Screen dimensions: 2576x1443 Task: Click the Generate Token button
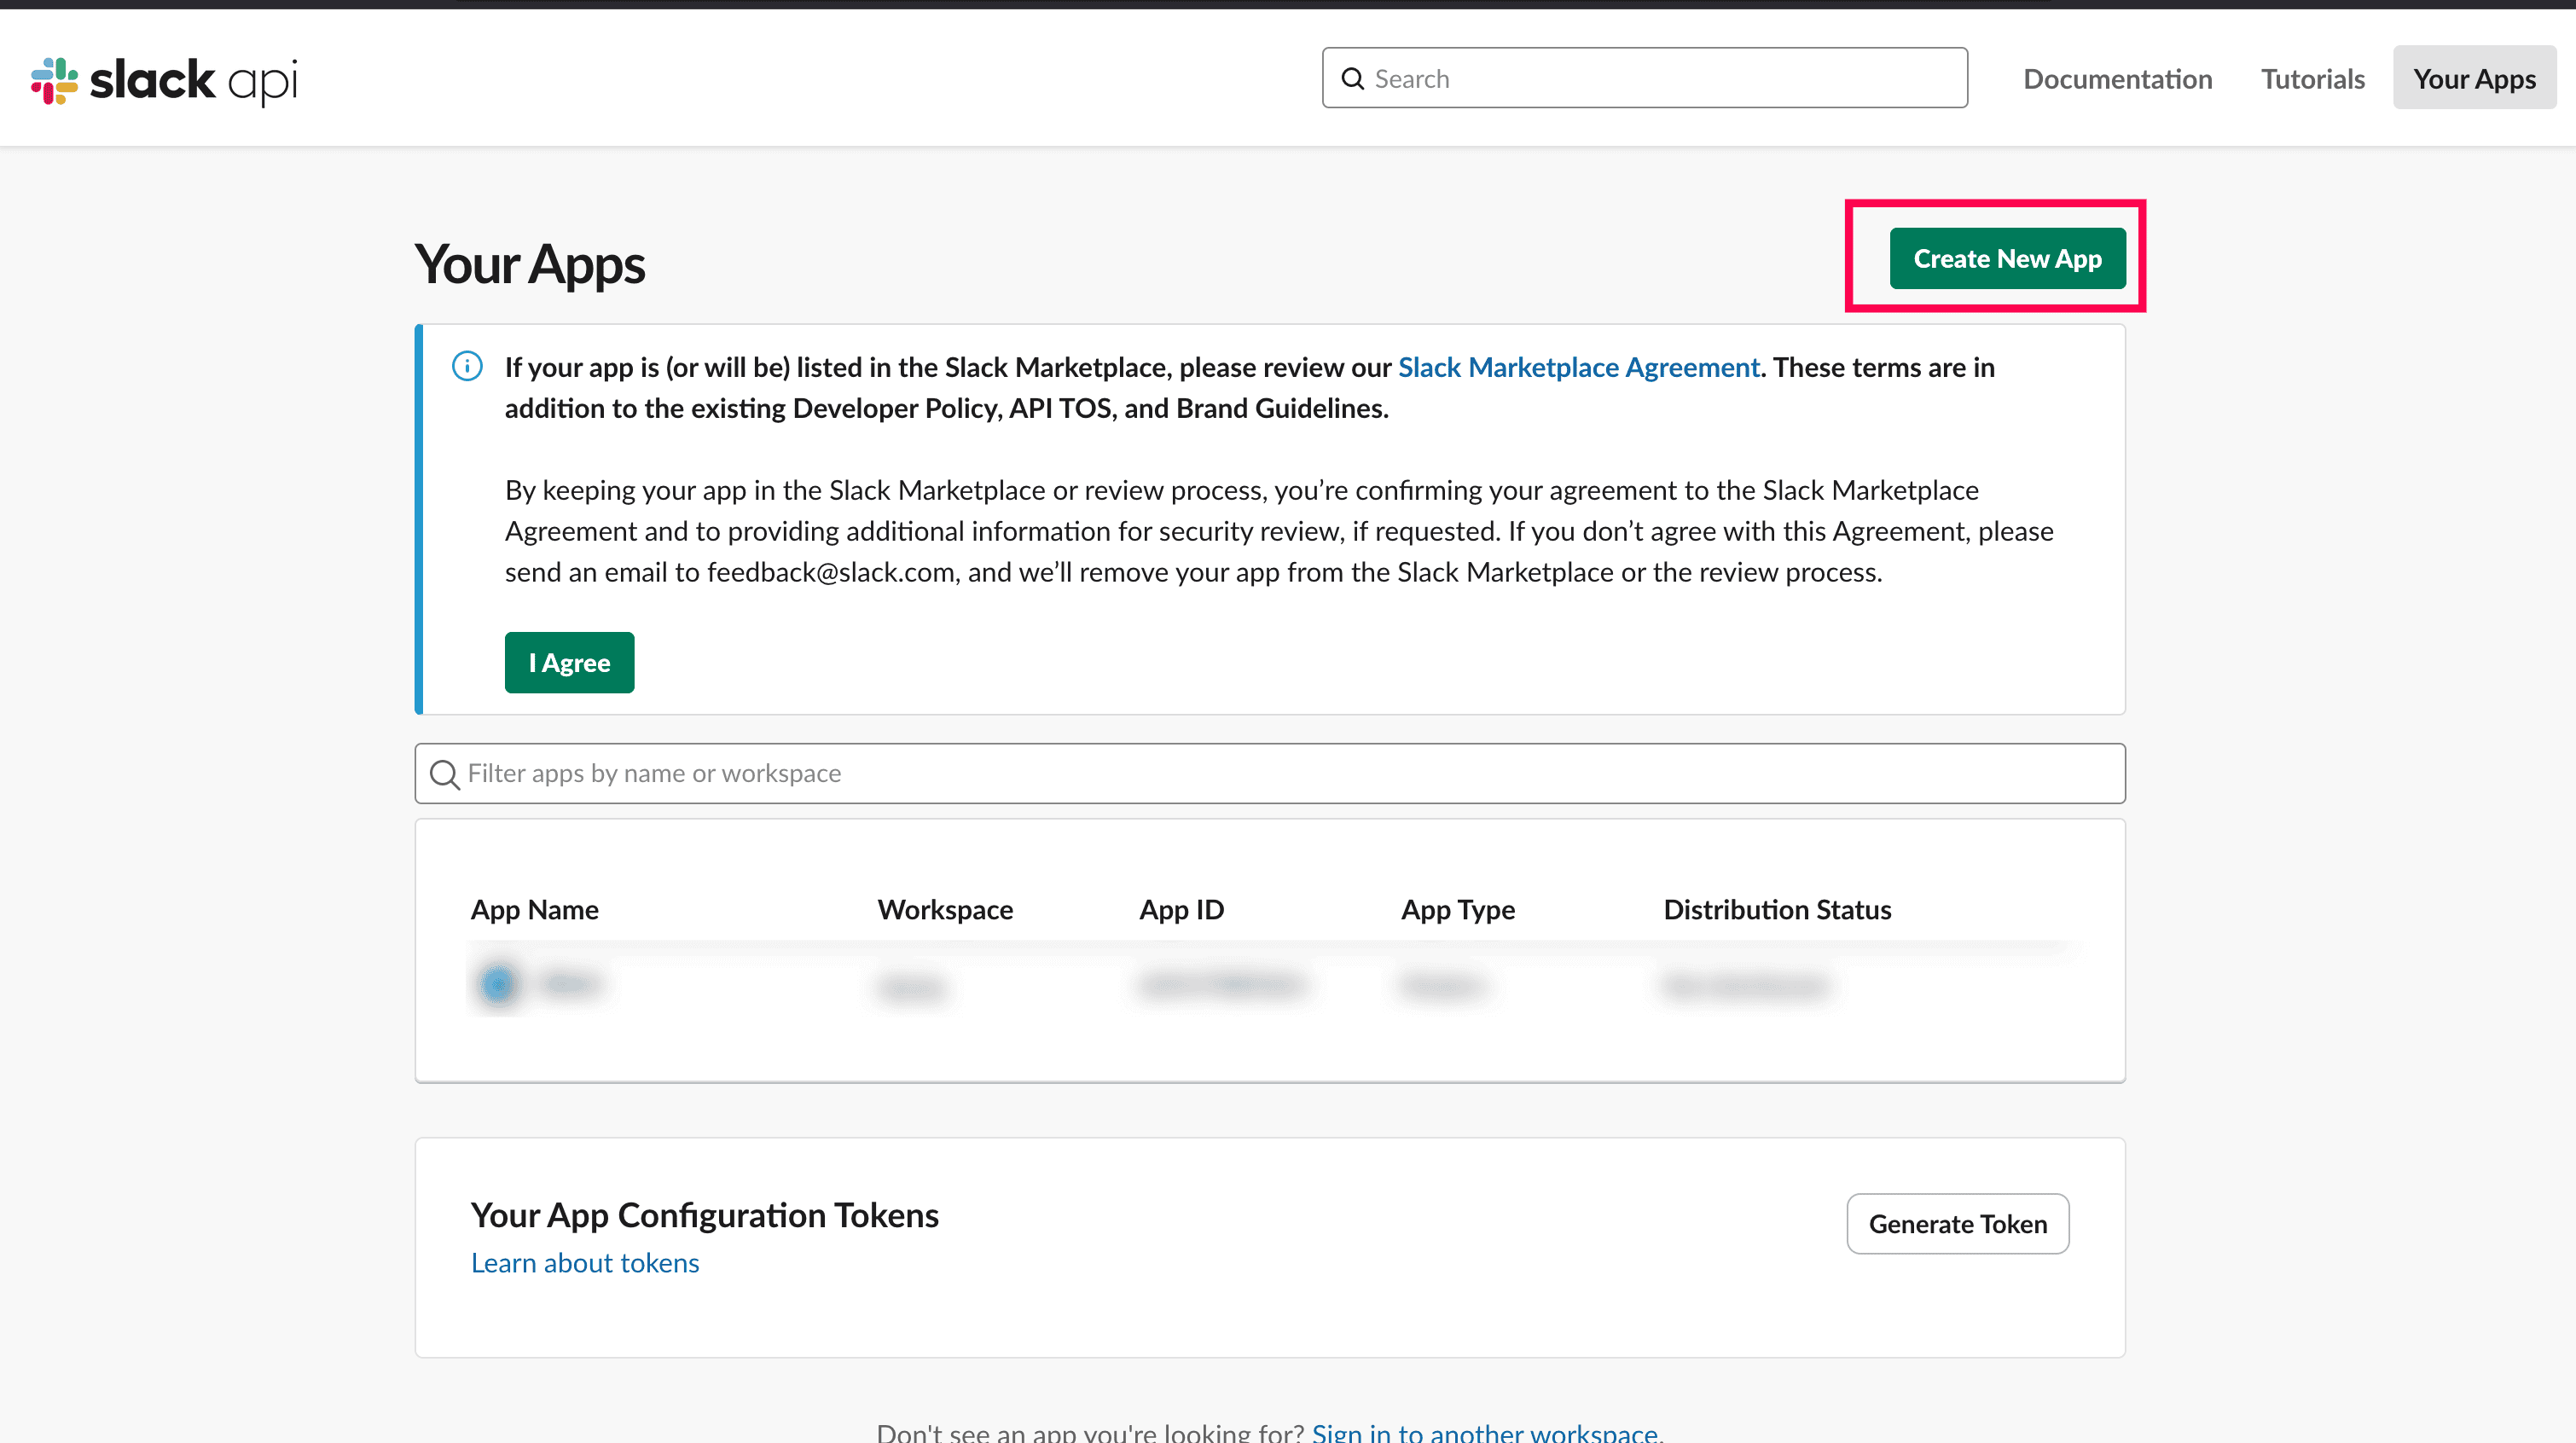[x=1957, y=1223]
